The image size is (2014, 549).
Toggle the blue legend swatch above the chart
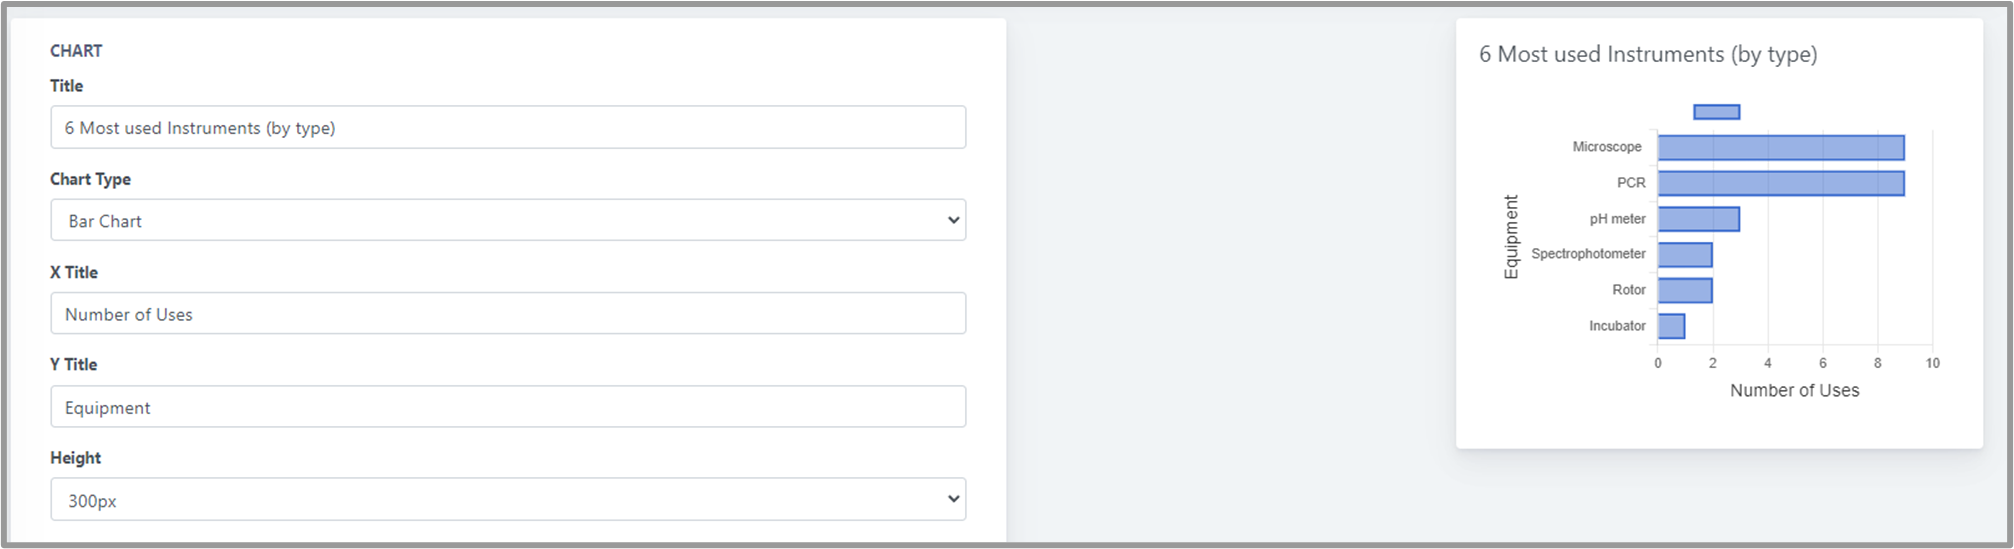1716,112
